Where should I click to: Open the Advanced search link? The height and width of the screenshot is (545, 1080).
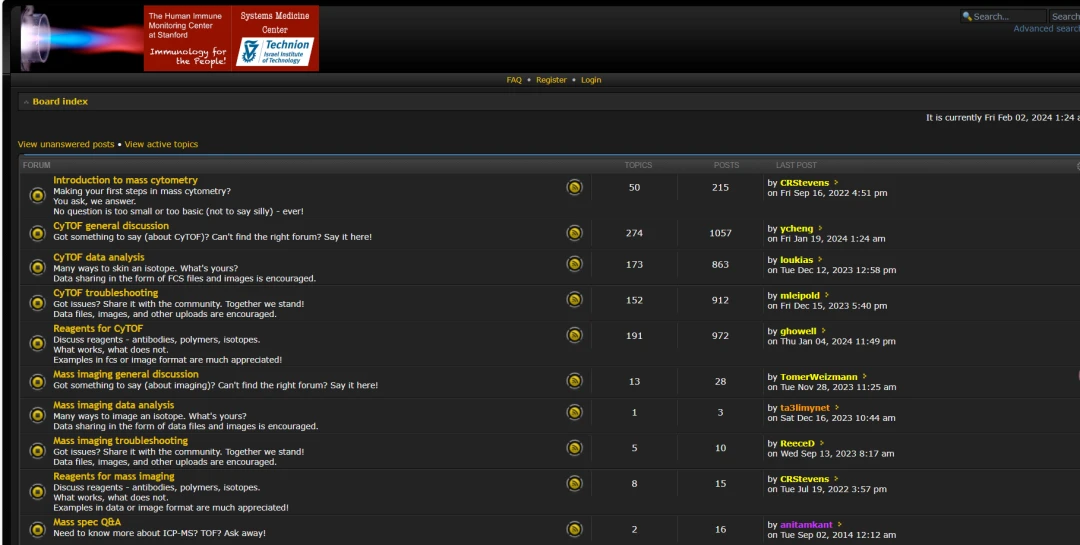click(x=1046, y=29)
